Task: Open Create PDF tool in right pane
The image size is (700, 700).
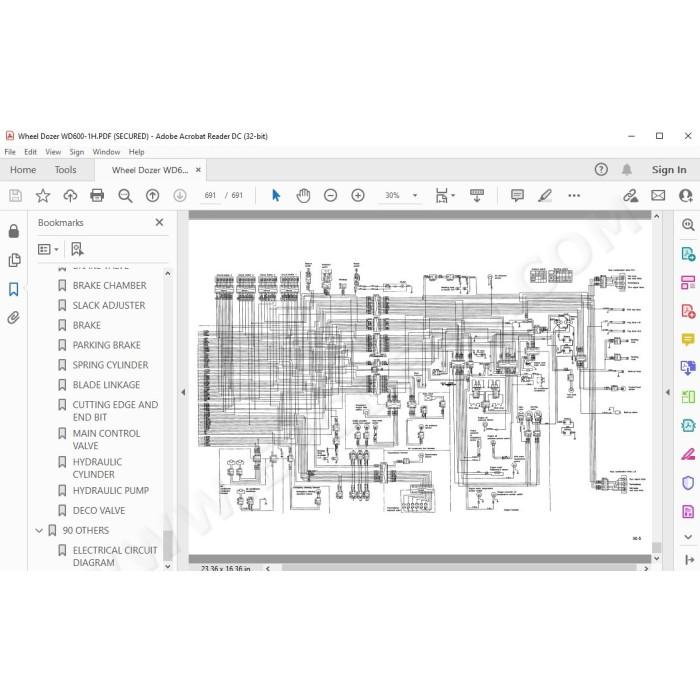Action: pyautogui.click(x=688, y=311)
